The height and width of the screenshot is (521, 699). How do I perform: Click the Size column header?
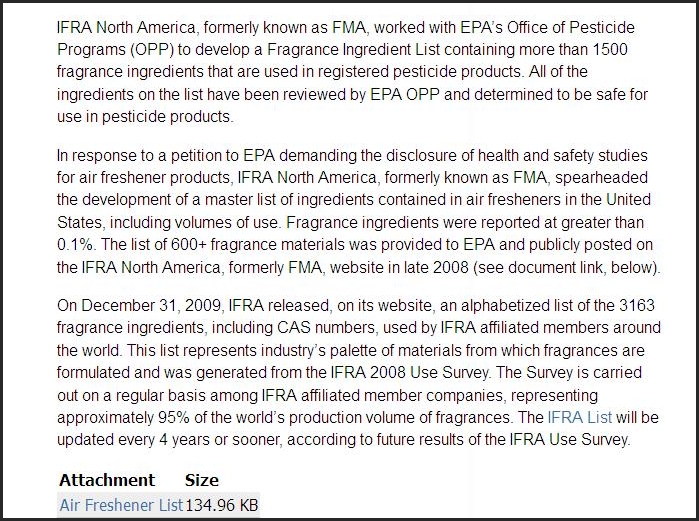point(201,480)
